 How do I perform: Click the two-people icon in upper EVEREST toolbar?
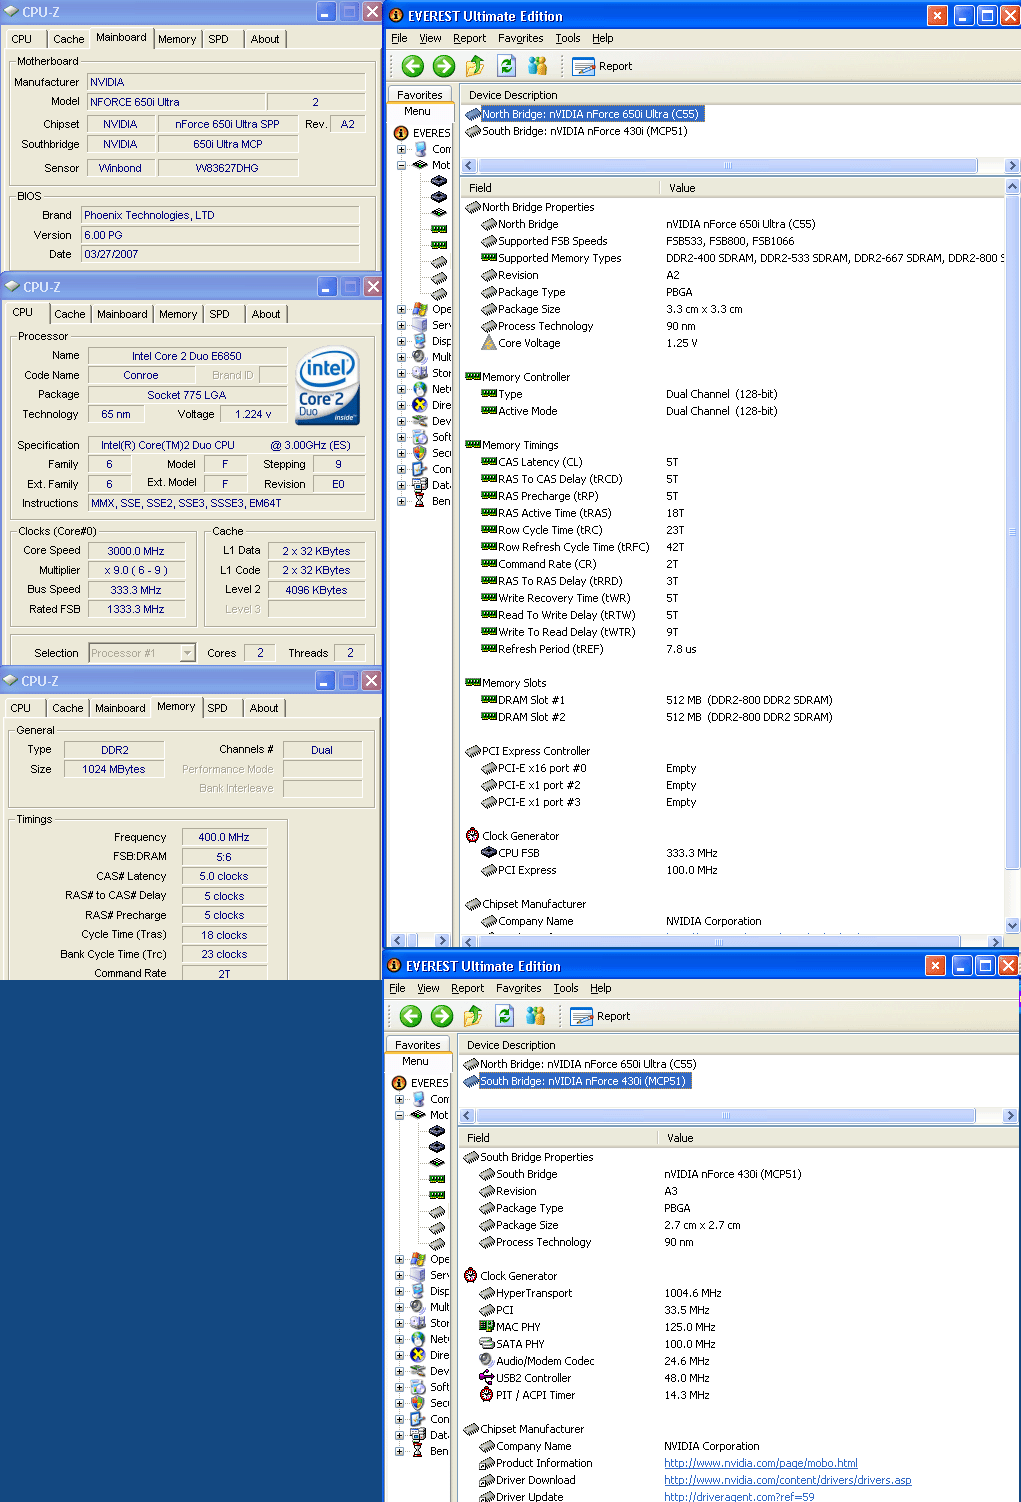pos(538,66)
